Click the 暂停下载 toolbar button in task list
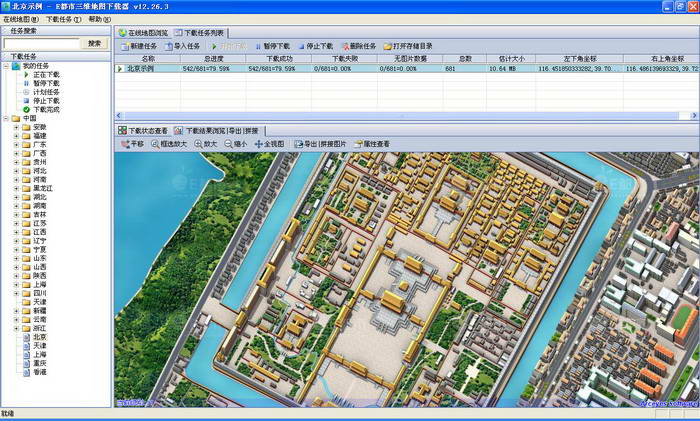Image resolution: width=700 pixels, height=421 pixels. [272, 46]
